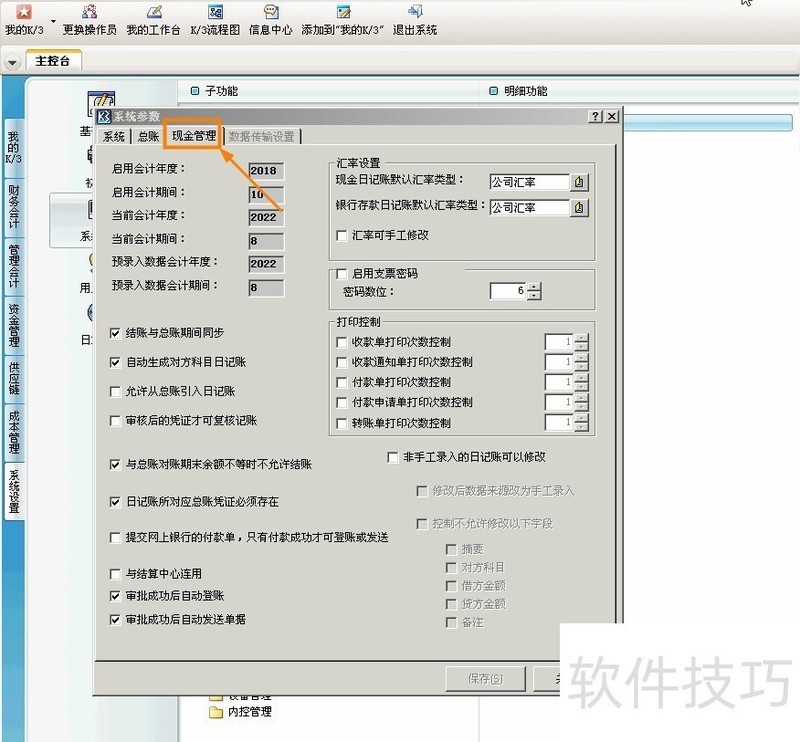Click the 内控管理 folder icon
Screen dimensions: 800x742
click(216, 712)
